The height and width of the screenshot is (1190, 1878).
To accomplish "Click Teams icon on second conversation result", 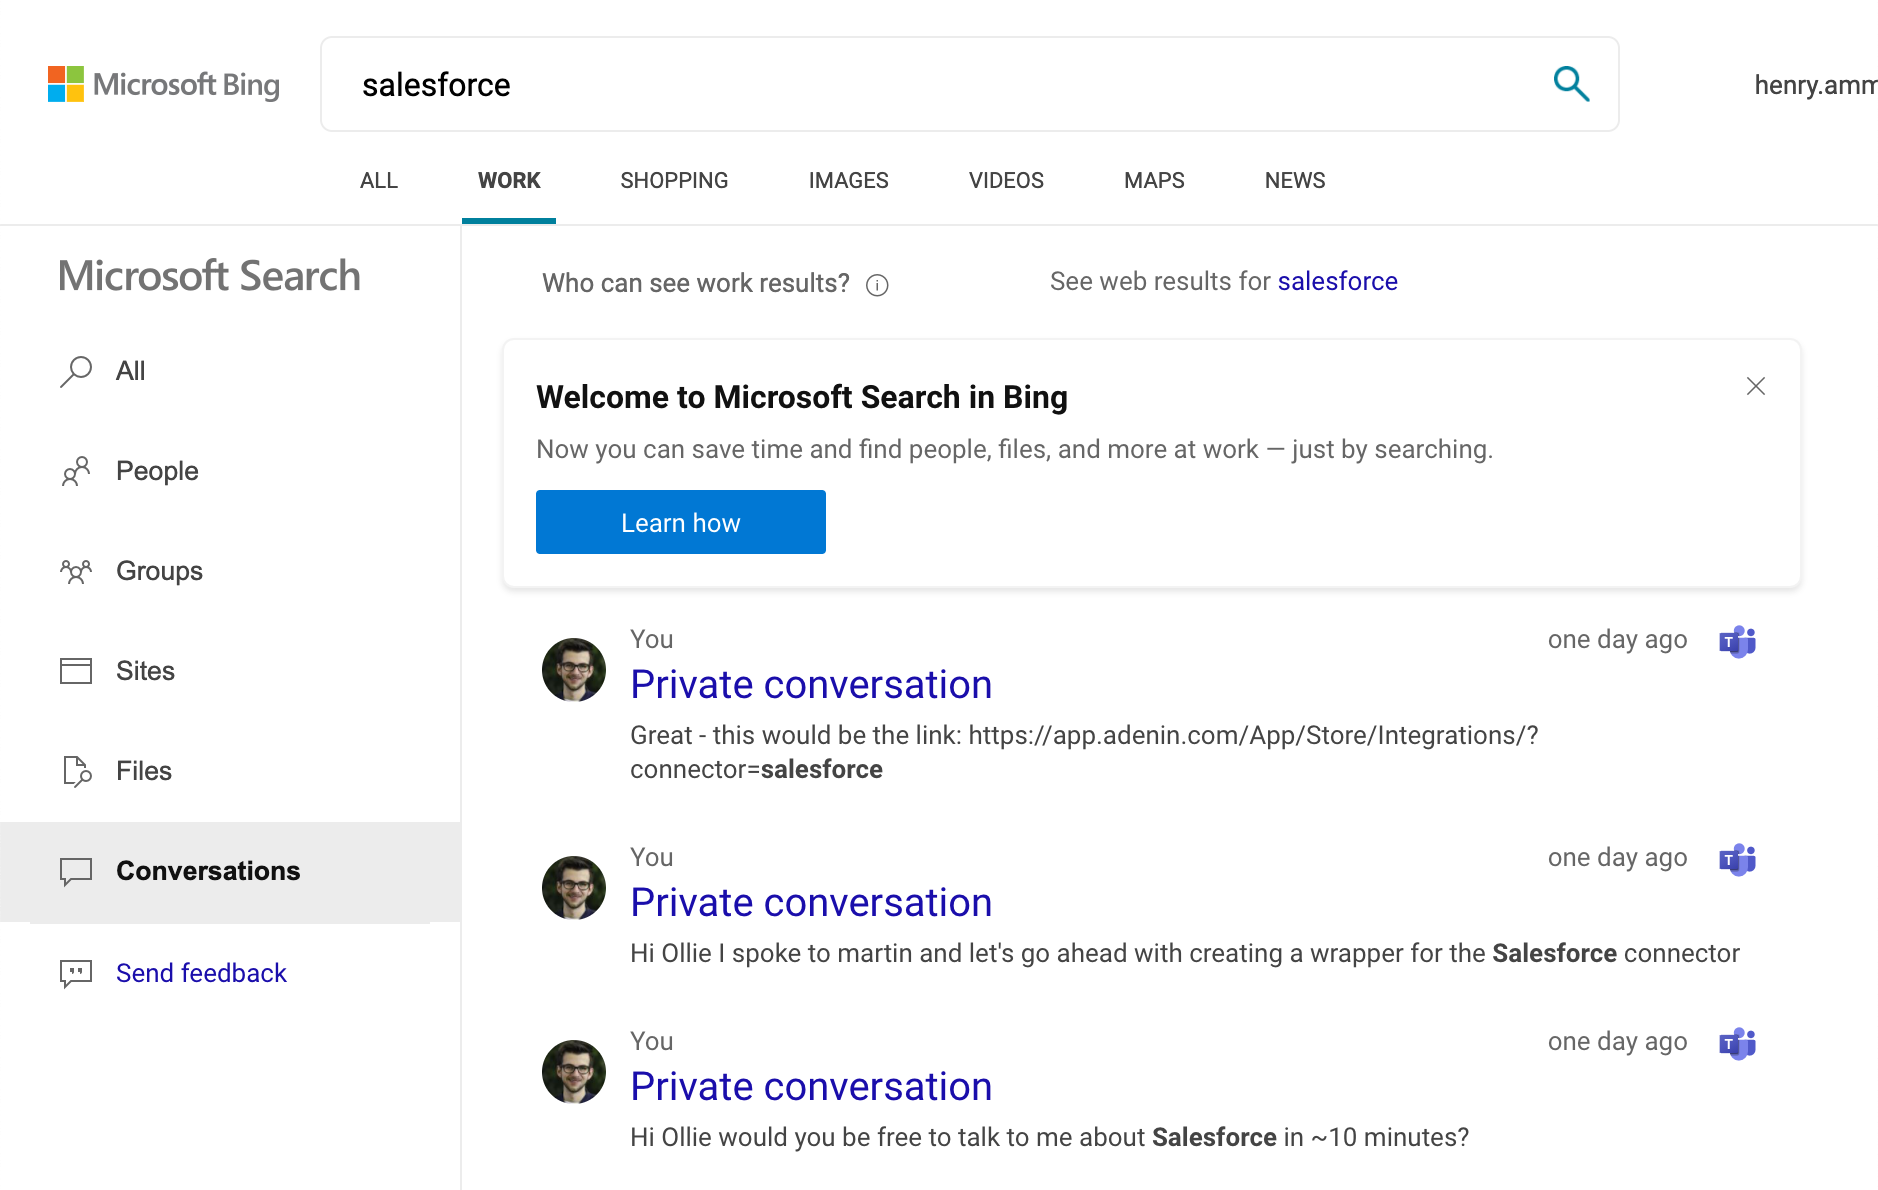I will [x=1737, y=859].
